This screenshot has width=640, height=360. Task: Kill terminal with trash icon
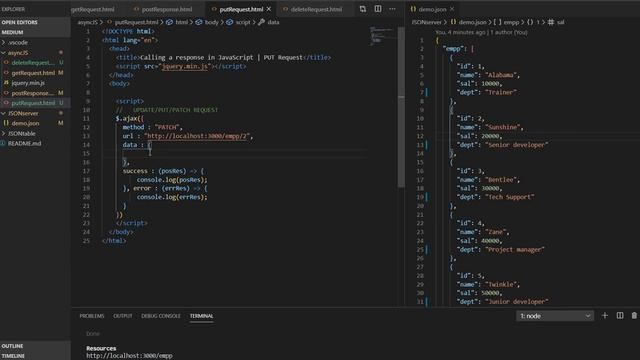pyautogui.click(x=634, y=316)
